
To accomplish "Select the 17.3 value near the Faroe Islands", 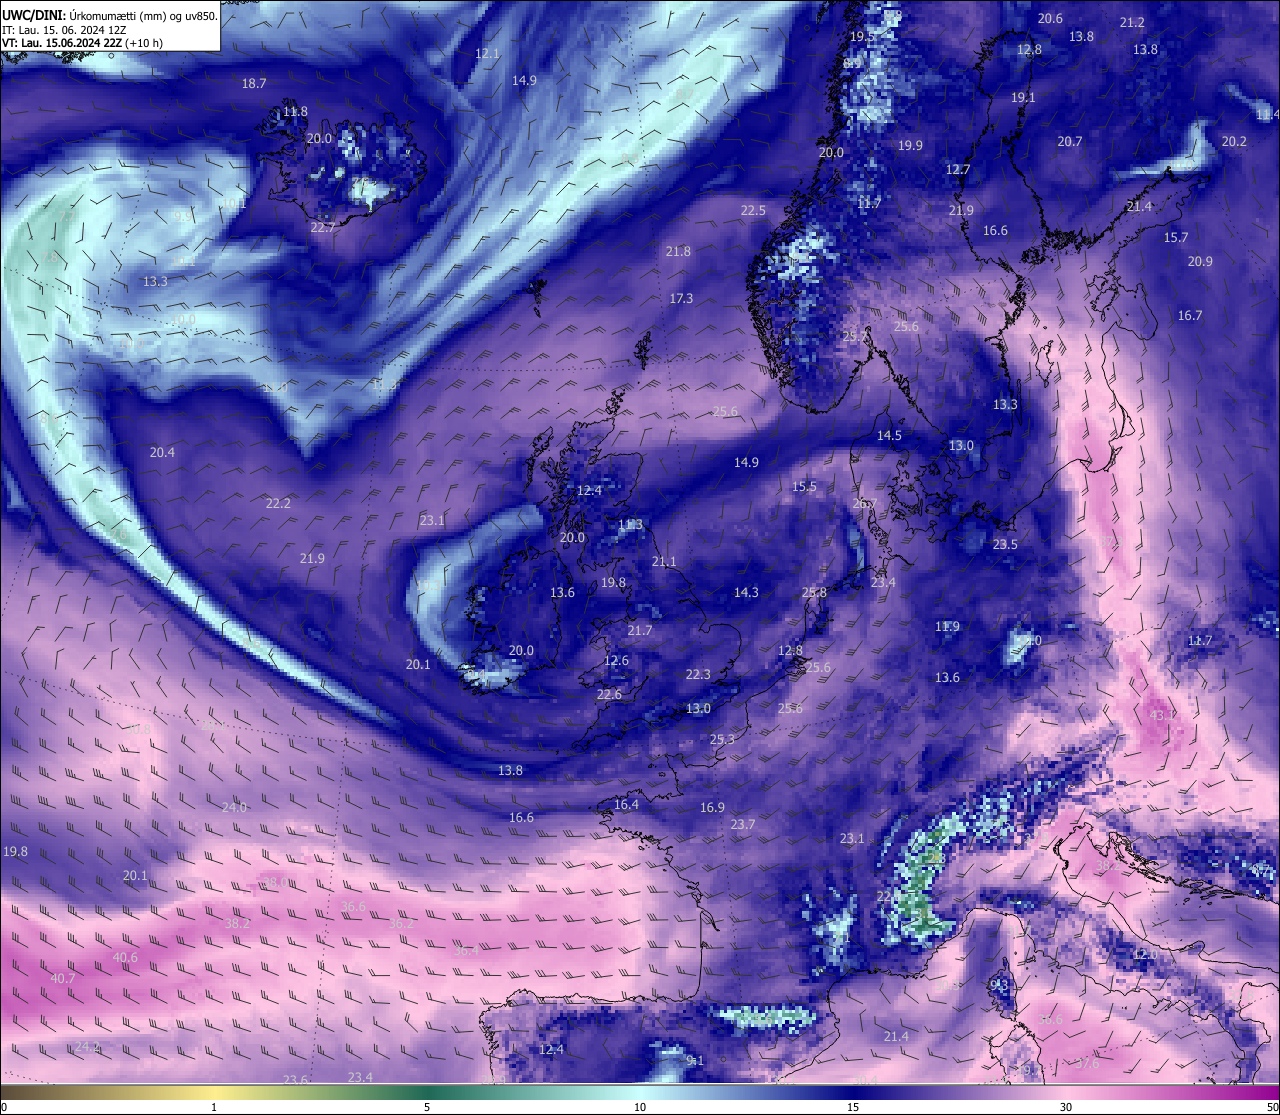I will [x=681, y=299].
